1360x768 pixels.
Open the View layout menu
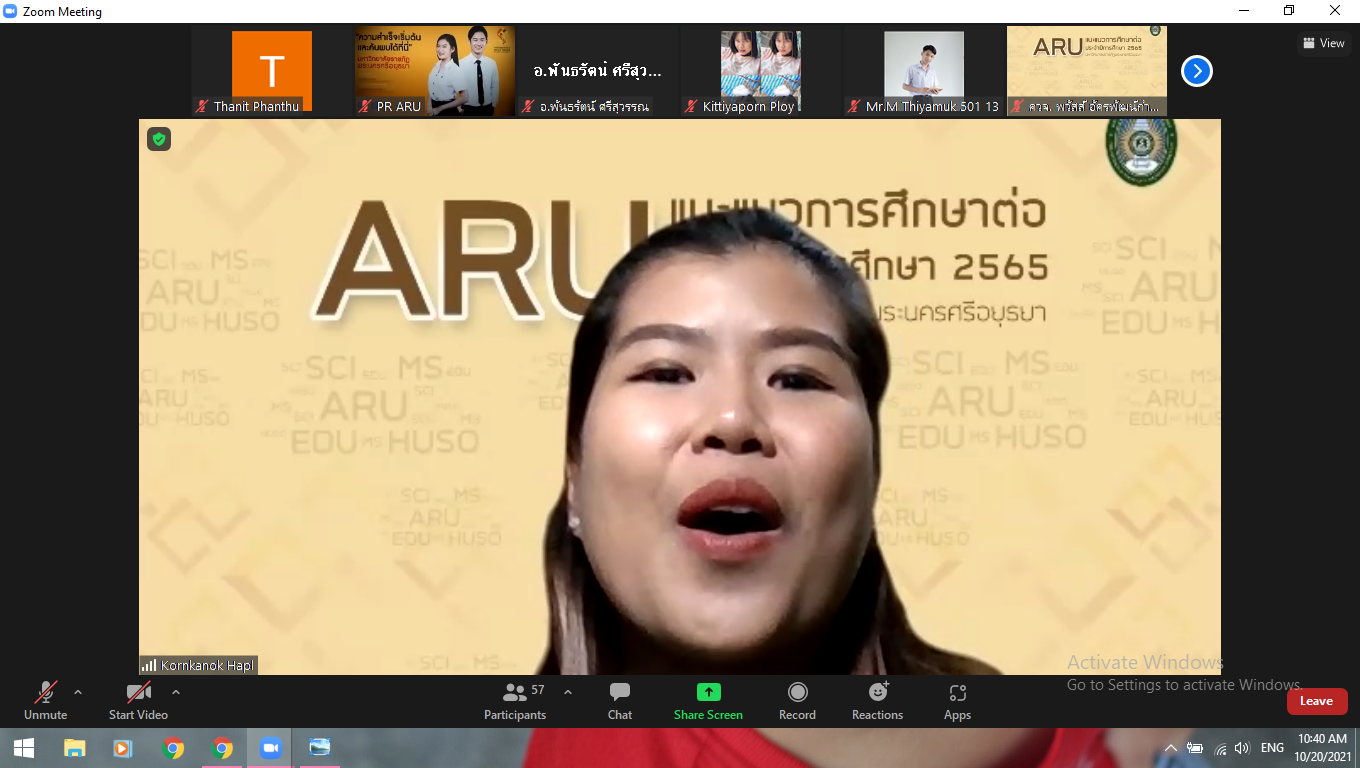[x=1323, y=43]
